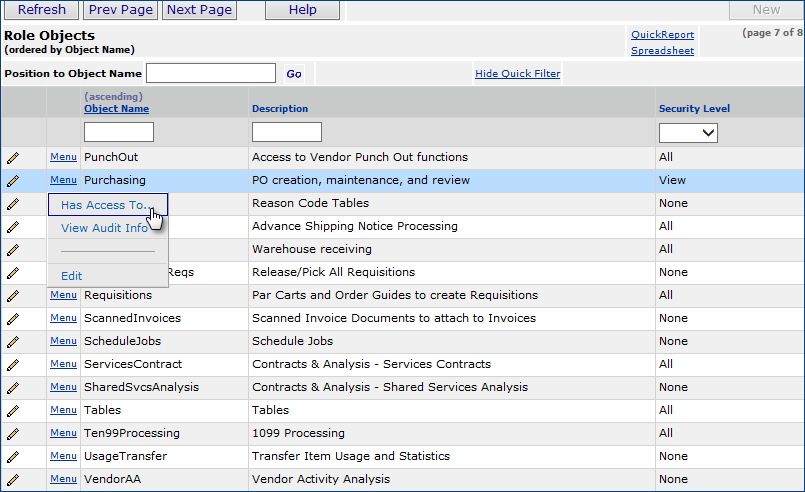The height and width of the screenshot is (492, 805).
Task: Click the pencil edit icon for PunchOut row
Action: coord(13,158)
